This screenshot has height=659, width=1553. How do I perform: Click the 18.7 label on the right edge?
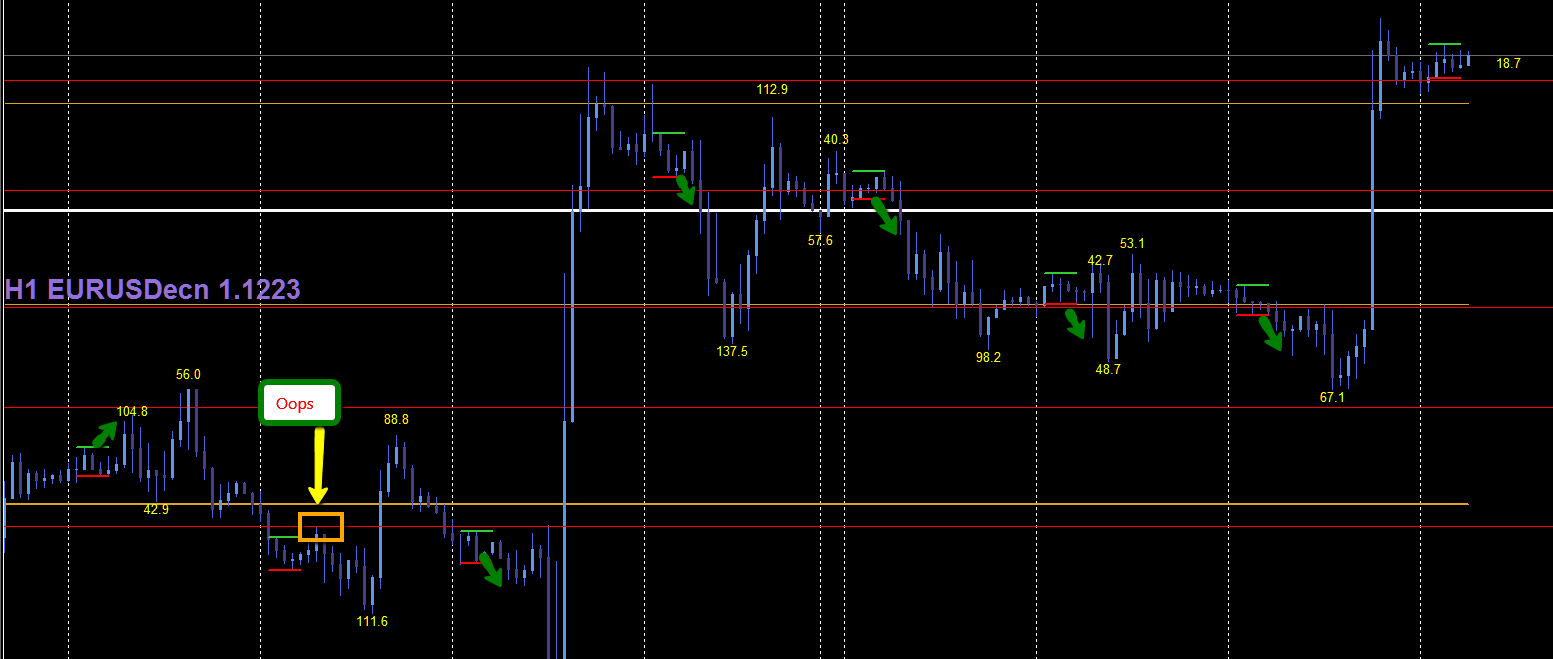point(1508,61)
